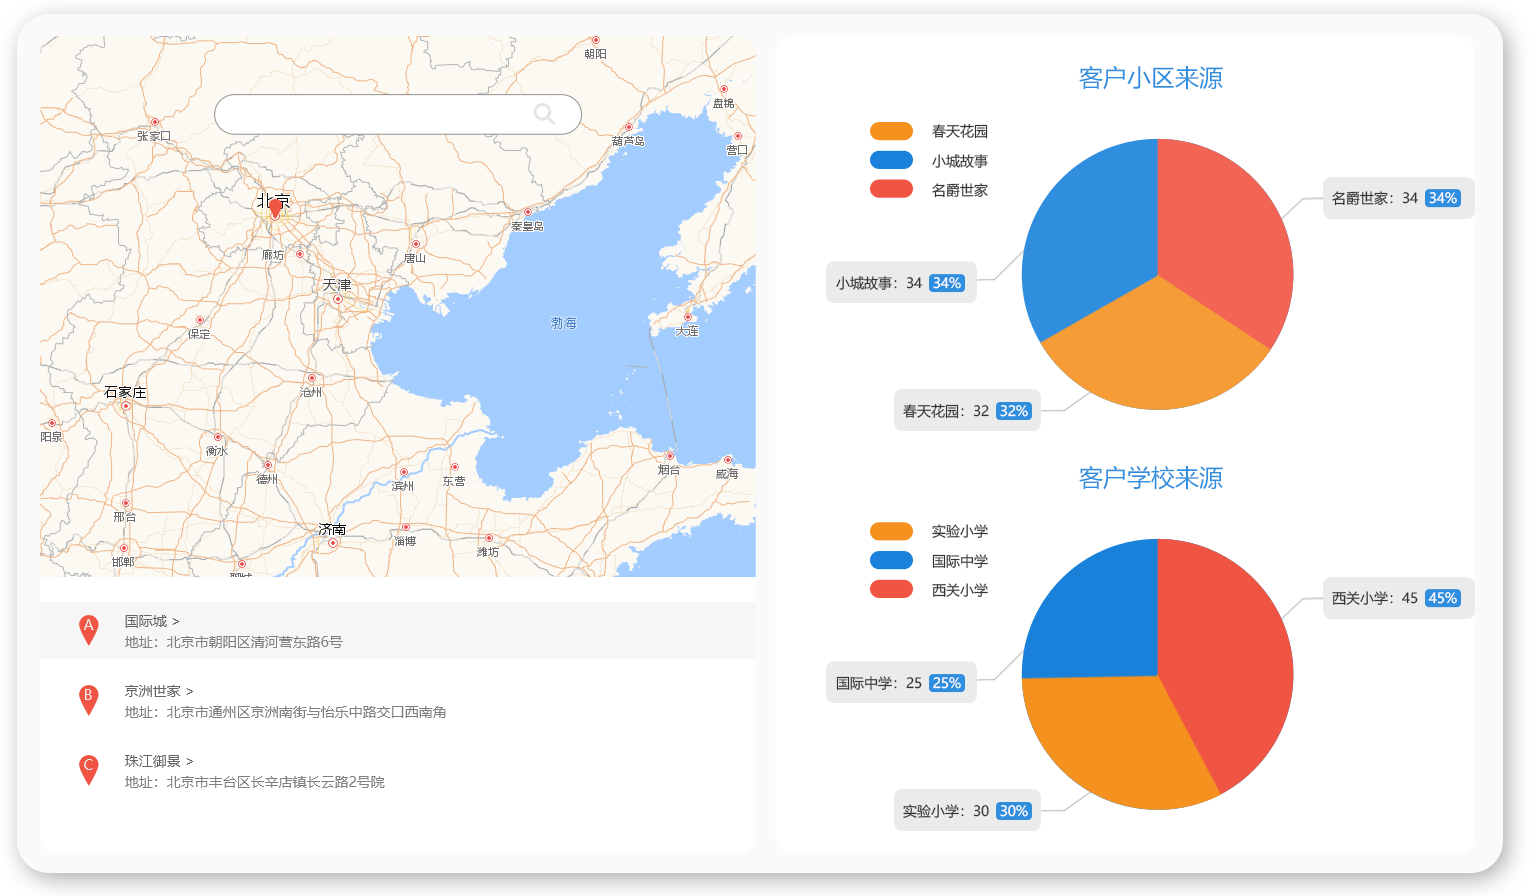Open the 客户小区来源 chart title
Viewport: 1532px width, 896px height.
pyautogui.click(x=1150, y=78)
